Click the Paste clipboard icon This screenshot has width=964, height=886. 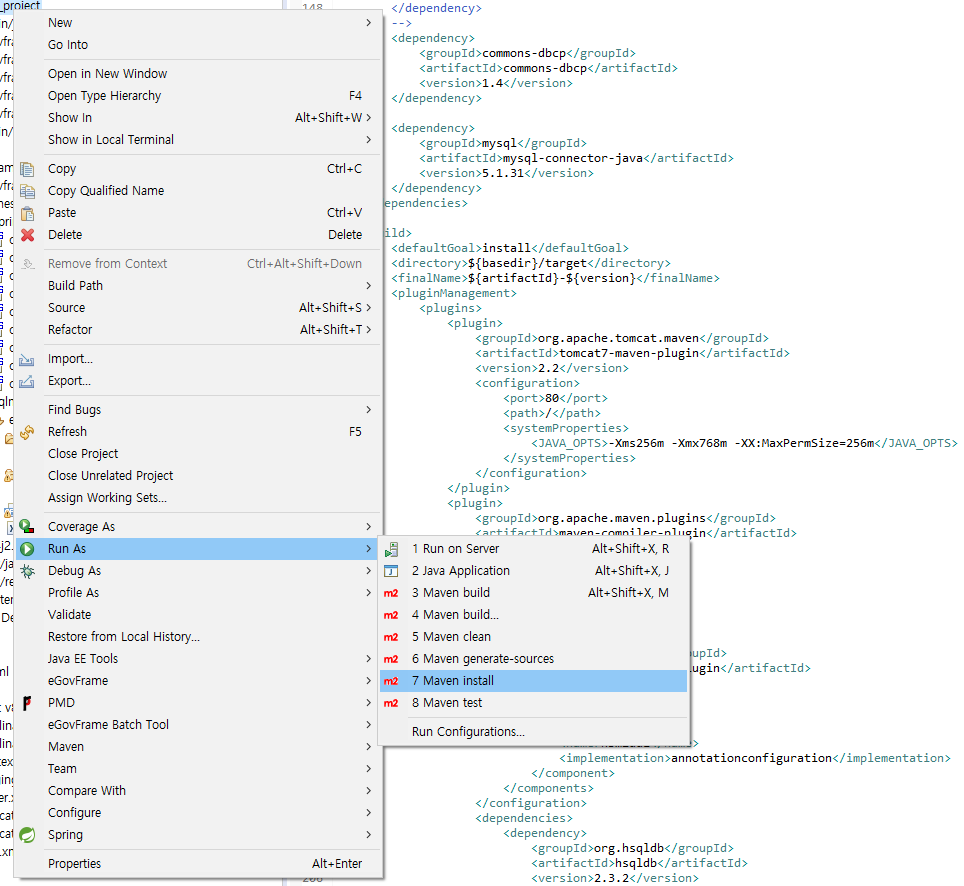28,213
